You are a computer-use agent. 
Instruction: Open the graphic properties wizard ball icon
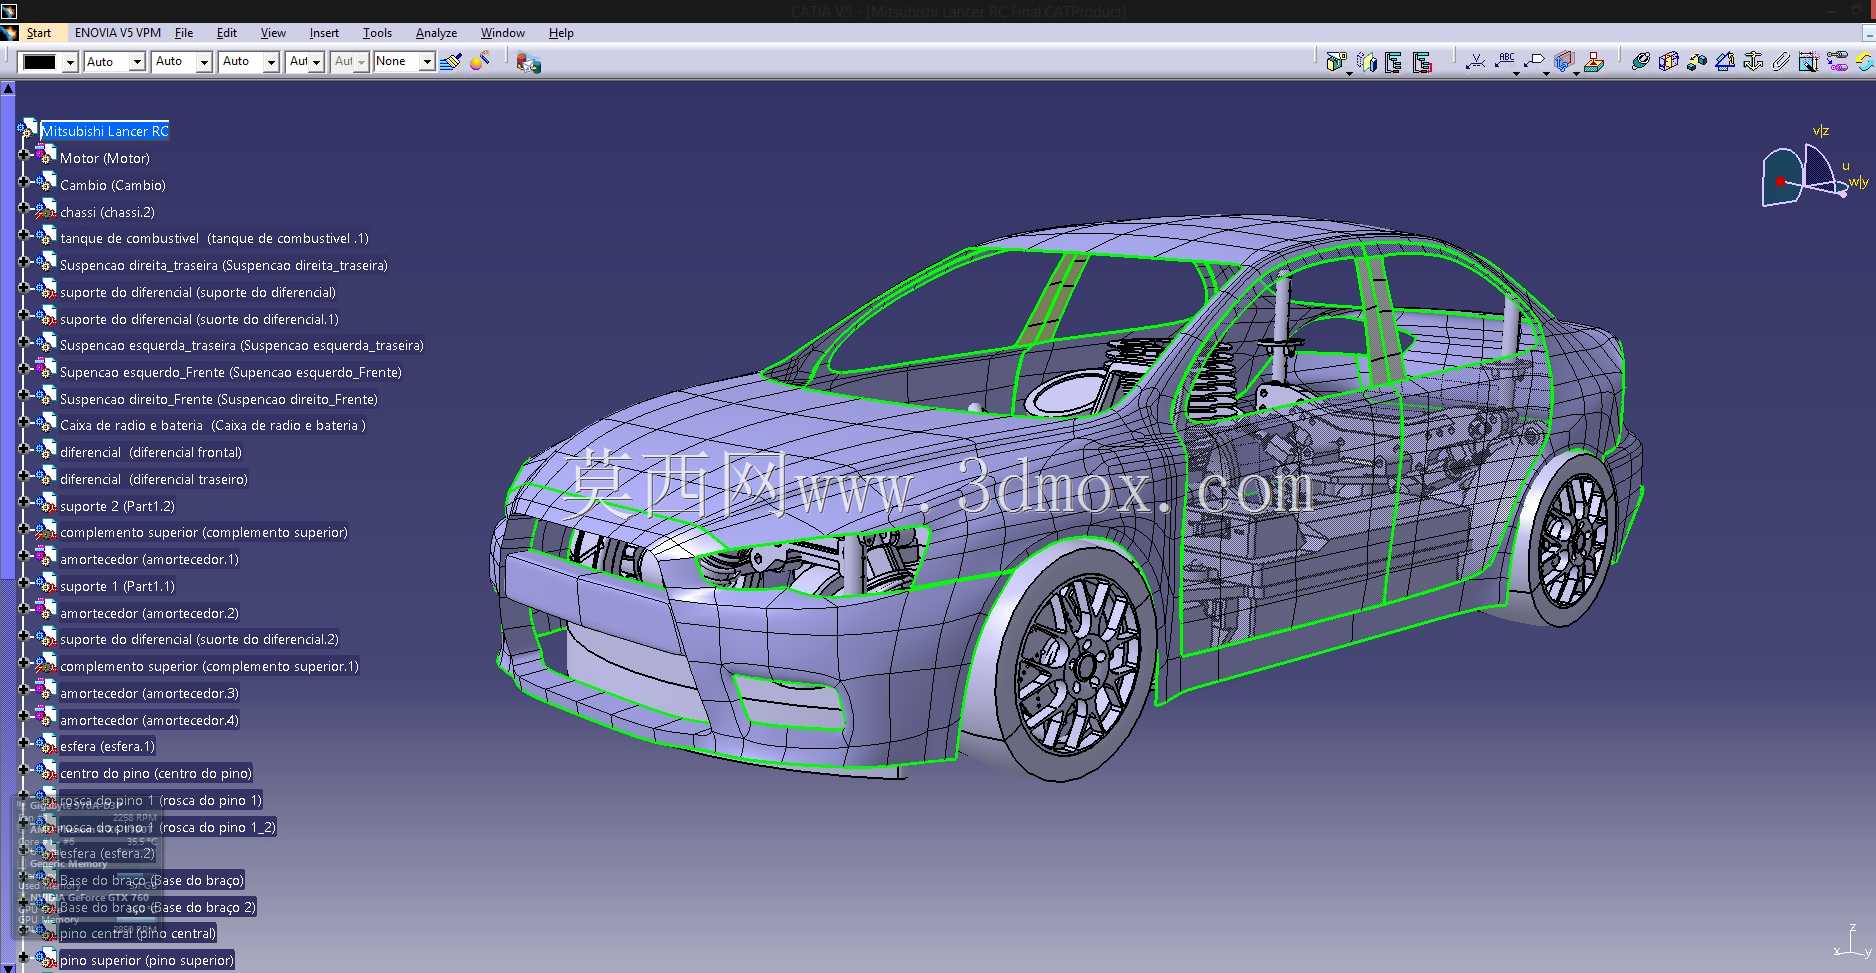[480, 62]
